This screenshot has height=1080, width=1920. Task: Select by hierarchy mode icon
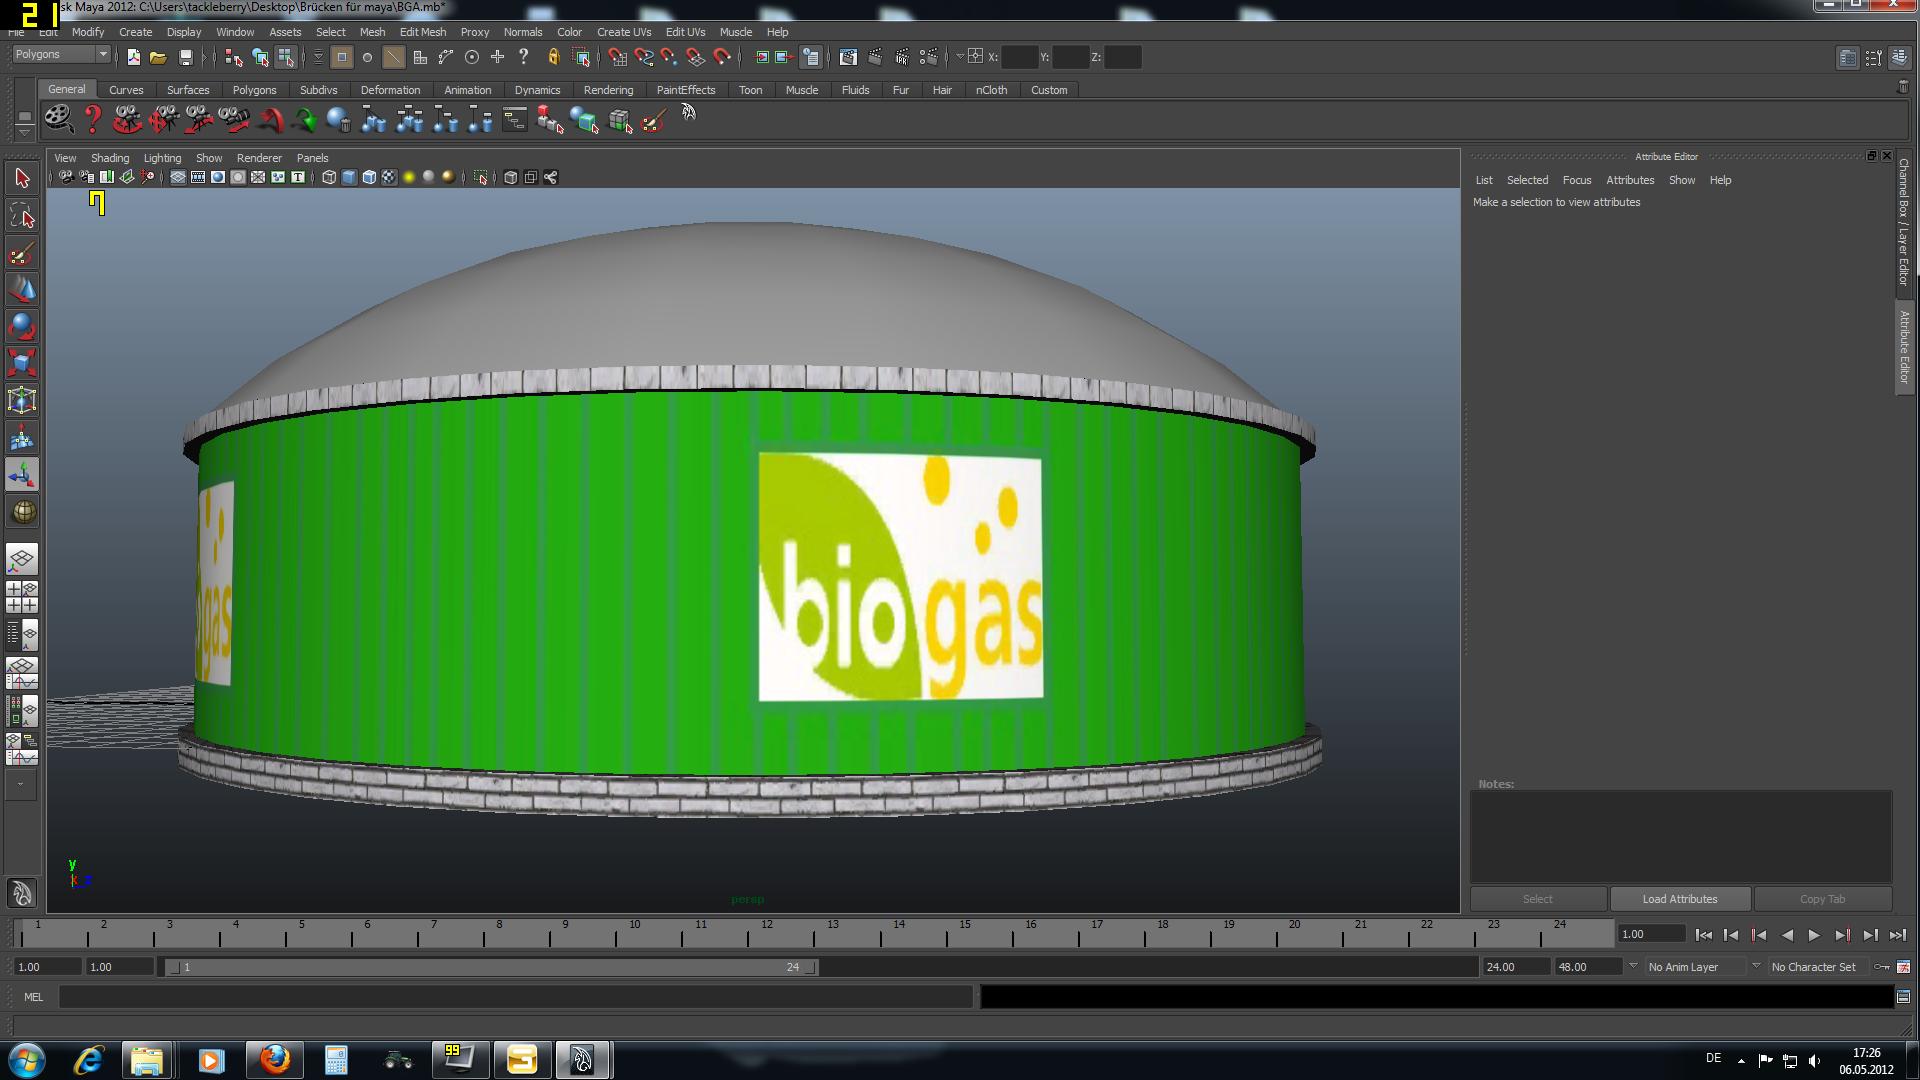tap(234, 57)
